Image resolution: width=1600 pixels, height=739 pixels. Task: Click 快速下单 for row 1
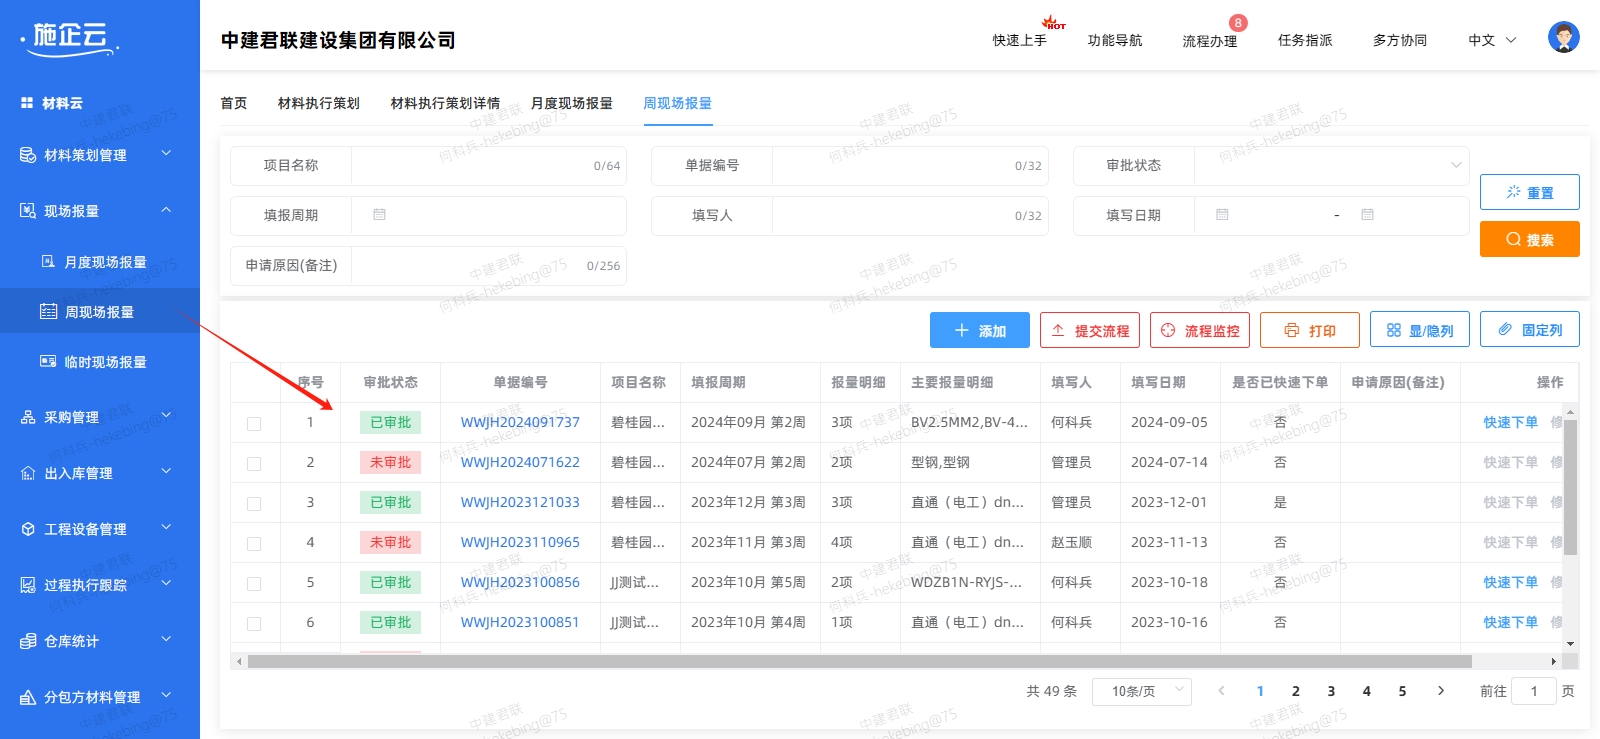(x=1511, y=422)
